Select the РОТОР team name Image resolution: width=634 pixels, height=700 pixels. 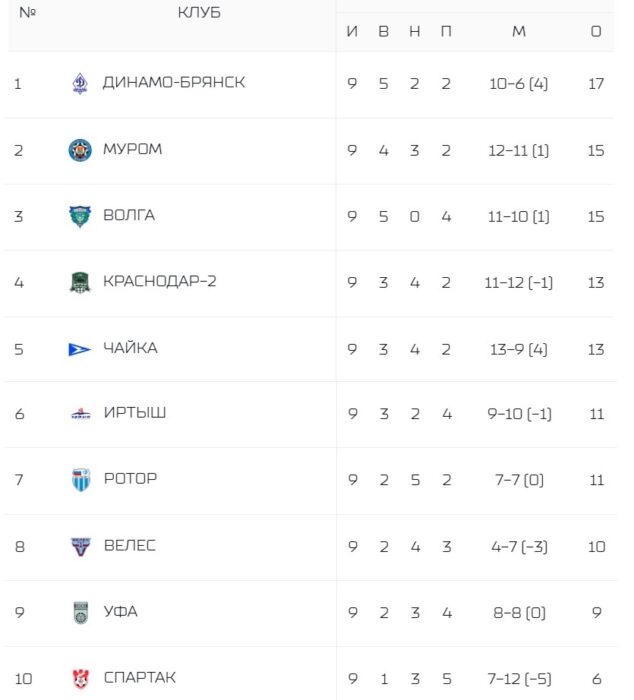[x=130, y=479]
